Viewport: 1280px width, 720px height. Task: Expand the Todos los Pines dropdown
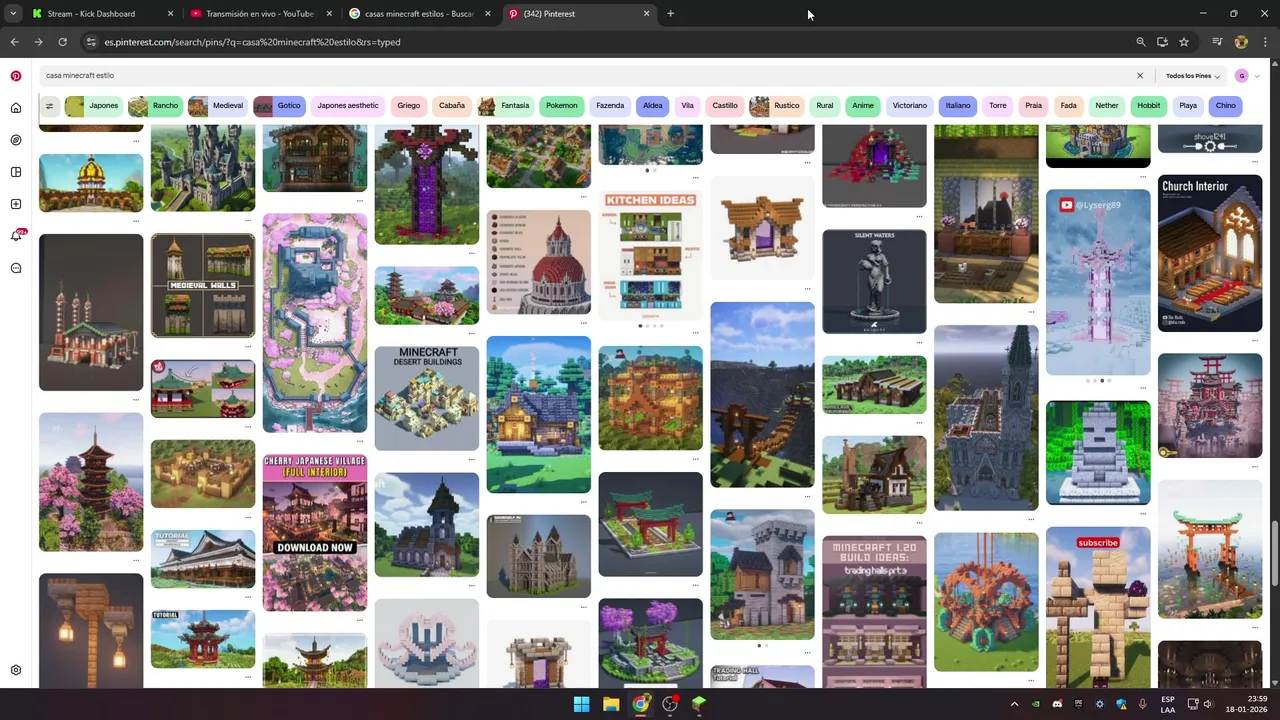coord(1192,76)
